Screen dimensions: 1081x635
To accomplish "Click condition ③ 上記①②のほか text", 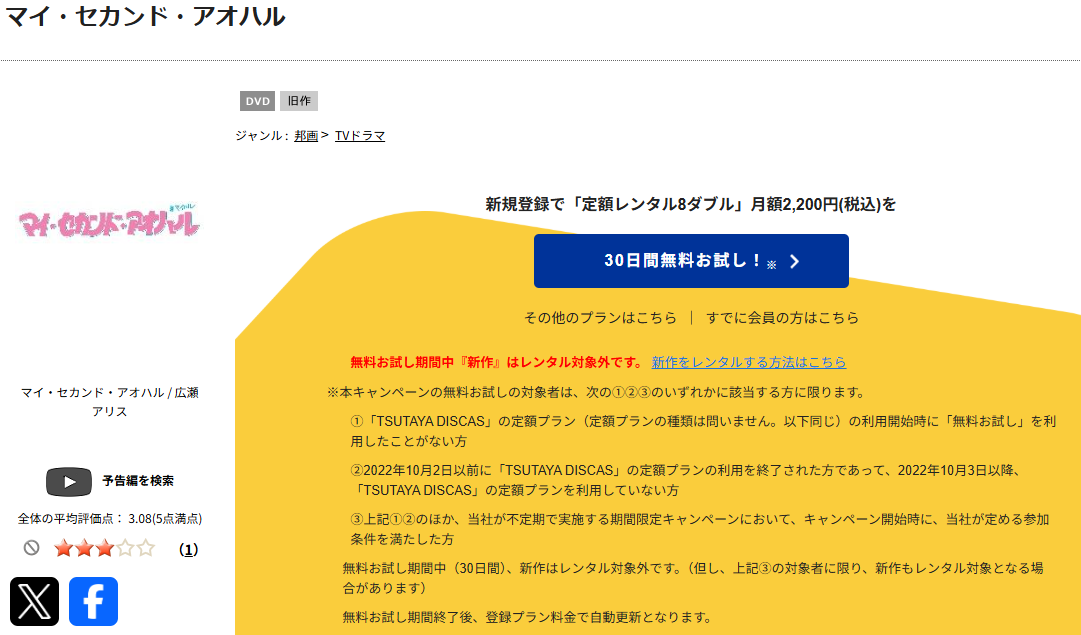I will [700, 529].
